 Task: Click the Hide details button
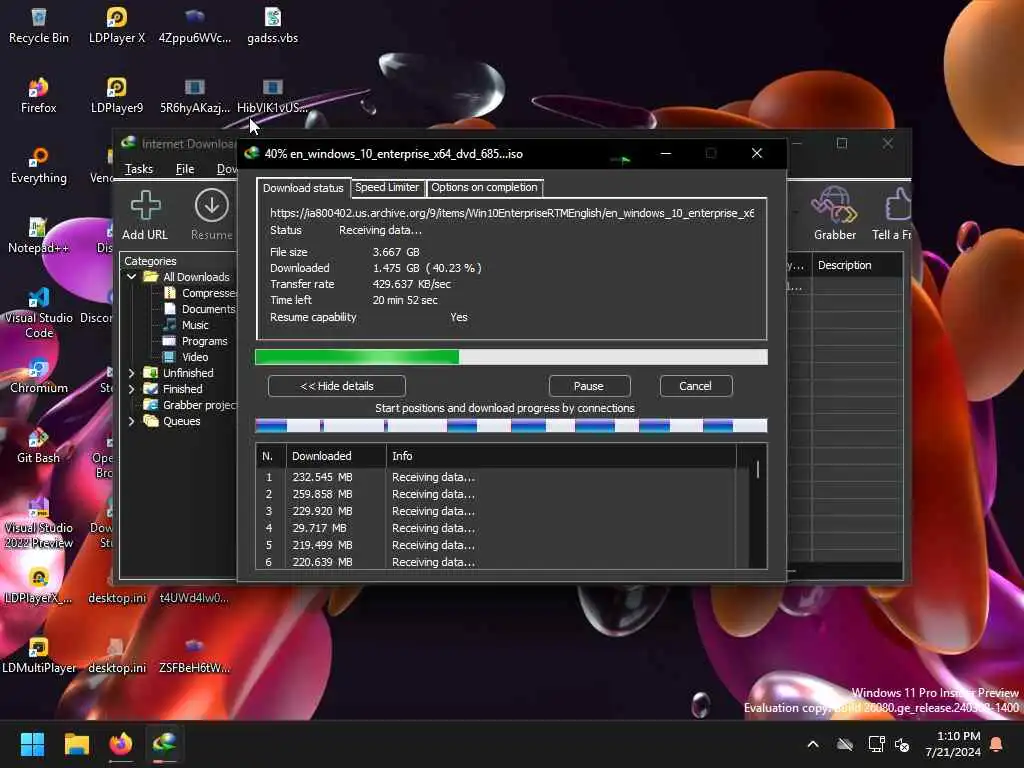[337, 386]
